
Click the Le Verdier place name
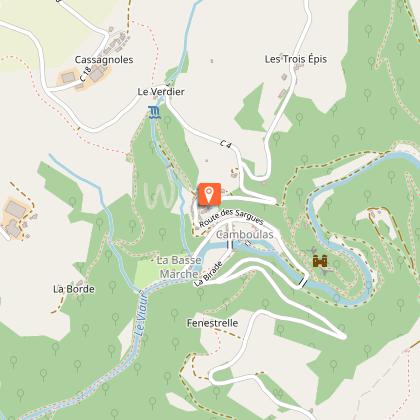click(x=161, y=92)
